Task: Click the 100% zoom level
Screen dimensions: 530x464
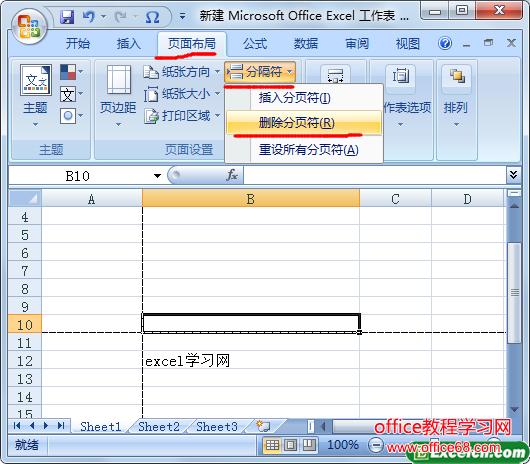Action: [x=342, y=445]
